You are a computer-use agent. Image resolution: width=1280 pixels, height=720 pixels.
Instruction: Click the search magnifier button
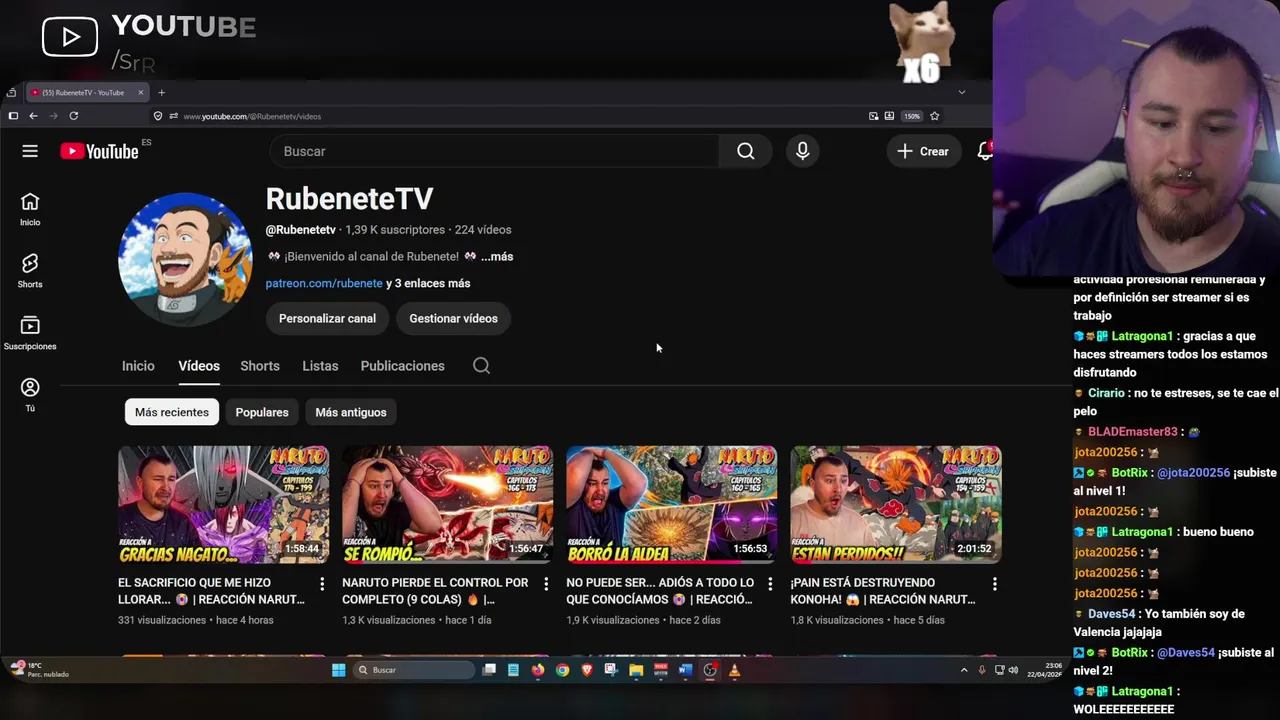coord(746,151)
